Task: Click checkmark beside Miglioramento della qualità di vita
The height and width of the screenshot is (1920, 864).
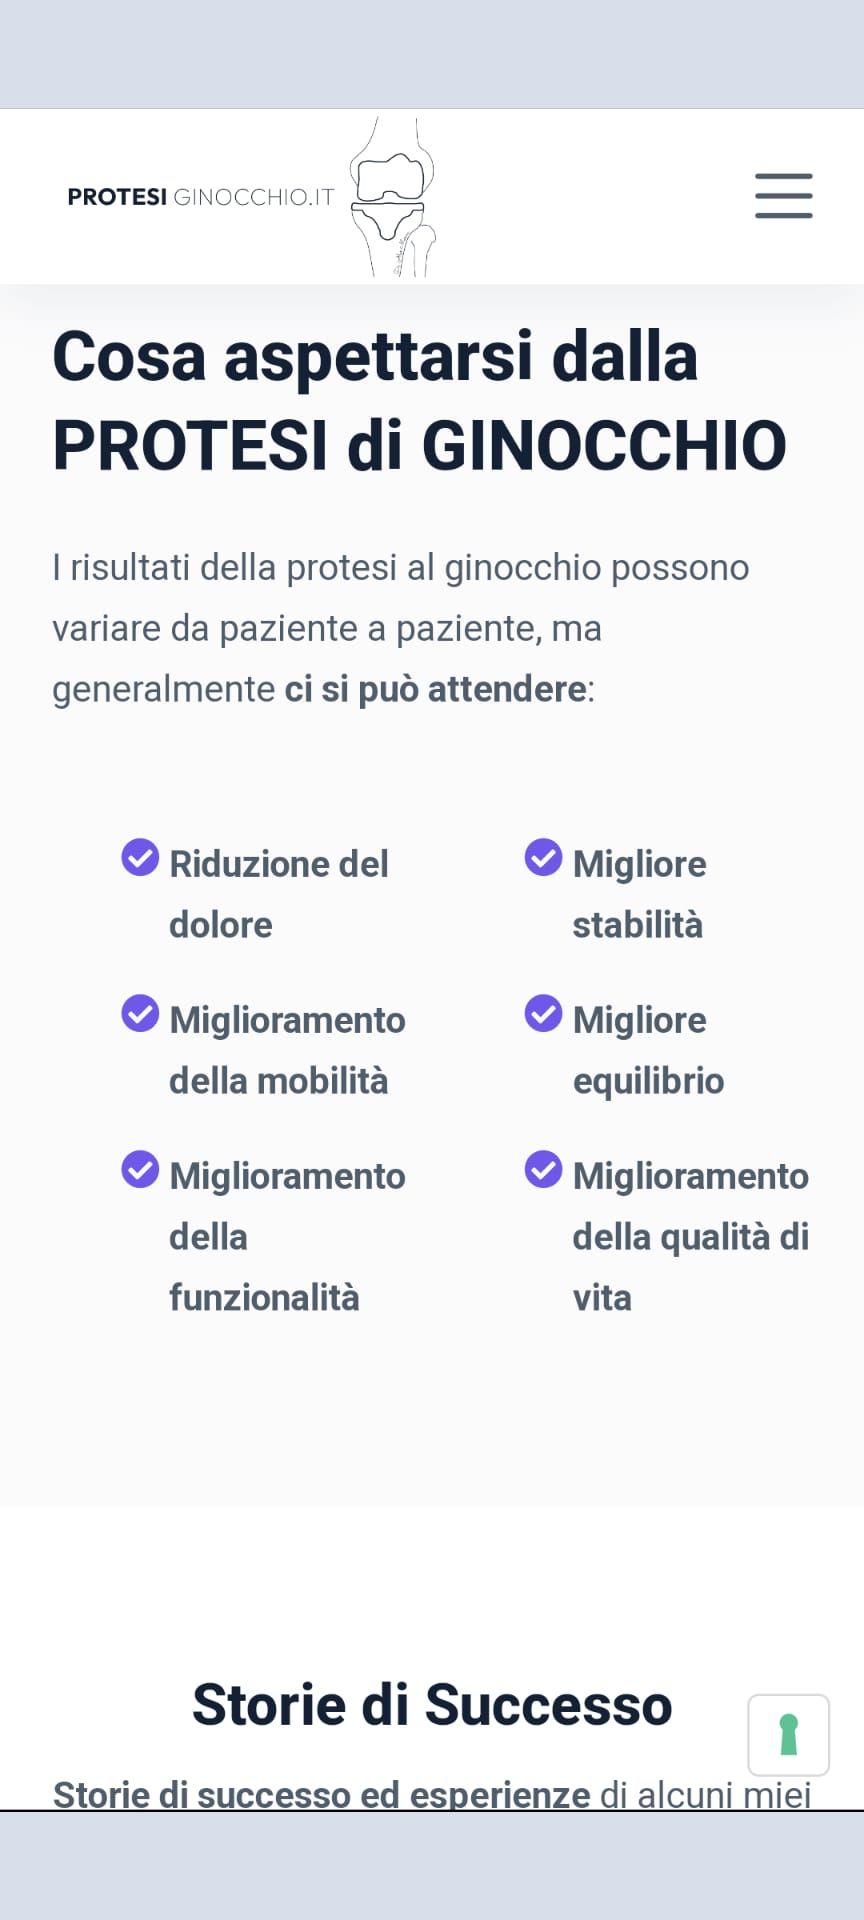Action: [x=543, y=1169]
